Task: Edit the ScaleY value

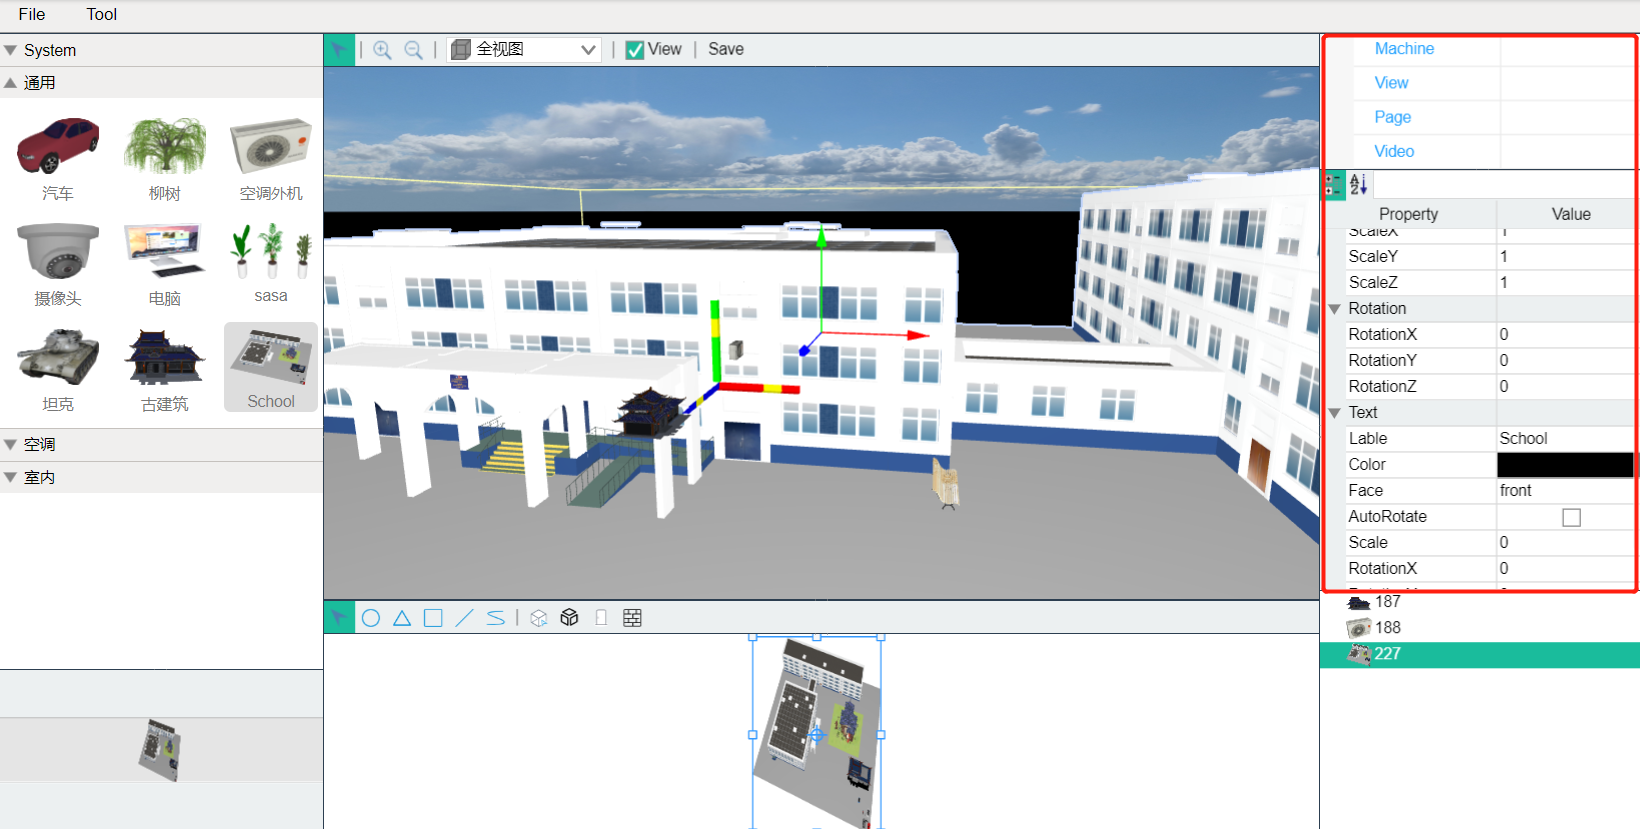Action: coord(1565,257)
